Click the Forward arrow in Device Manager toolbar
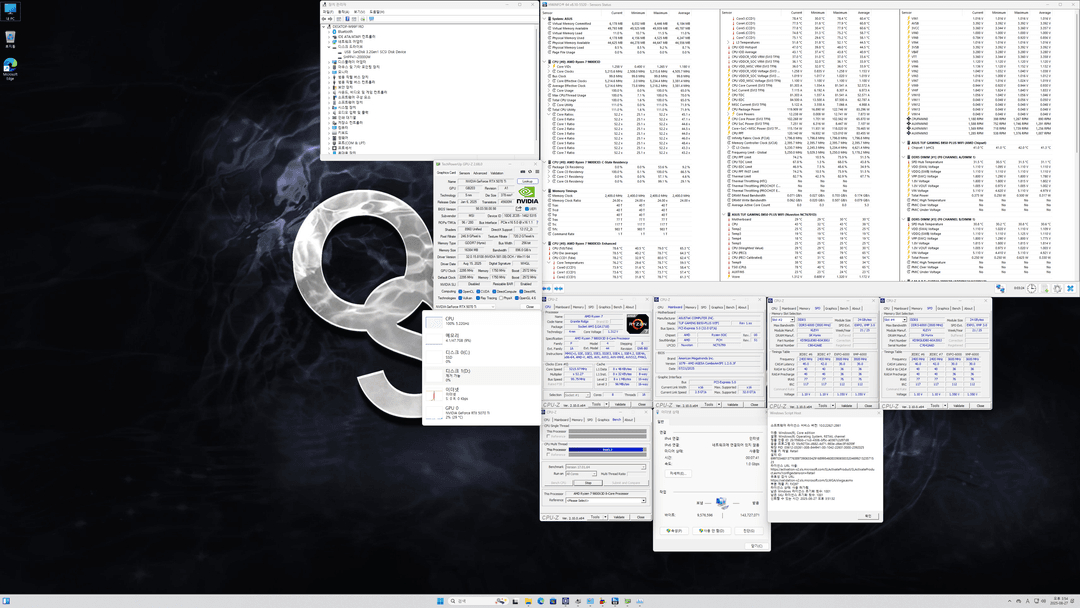This screenshot has width=1080, height=608. coord(330,19)
